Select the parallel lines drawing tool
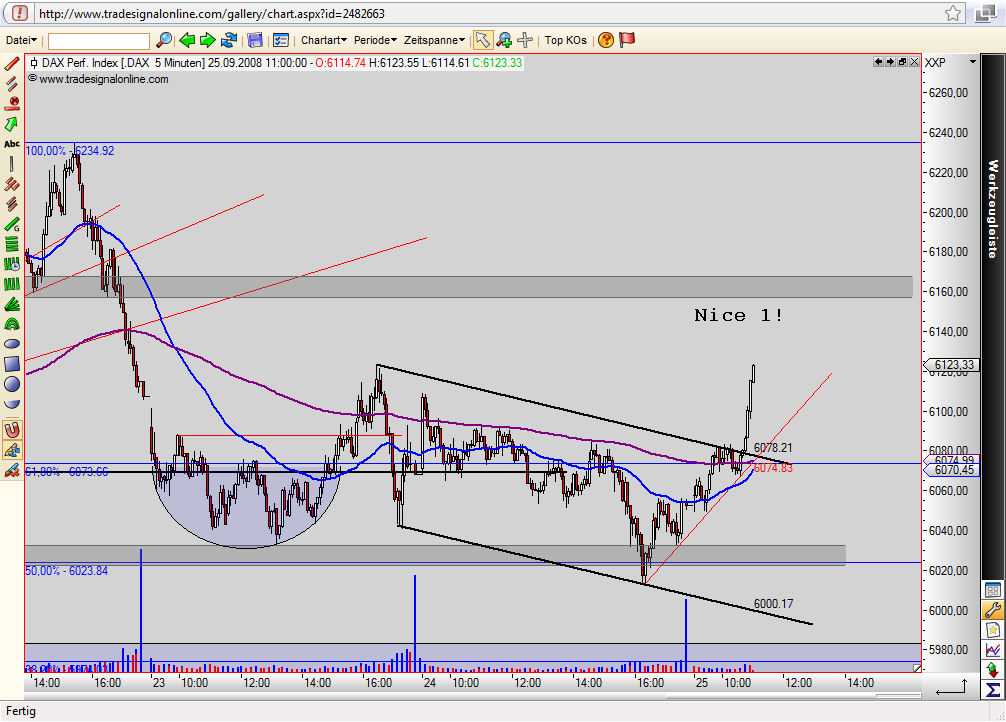 [12, 83]
